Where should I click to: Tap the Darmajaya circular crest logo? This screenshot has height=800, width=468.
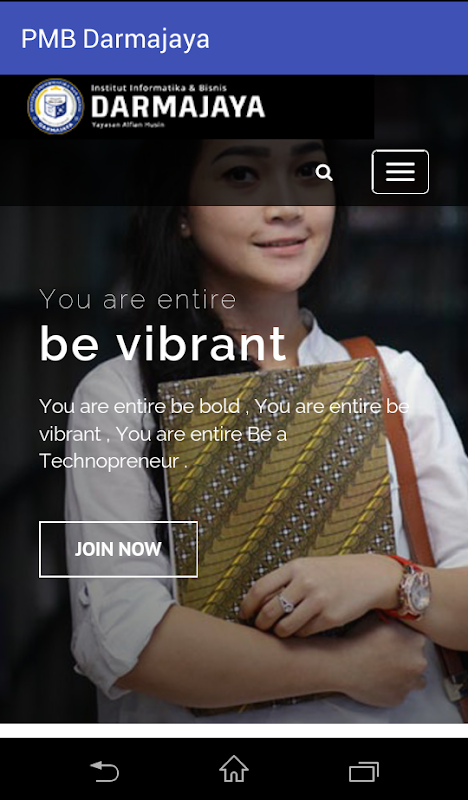pos(56,106)
